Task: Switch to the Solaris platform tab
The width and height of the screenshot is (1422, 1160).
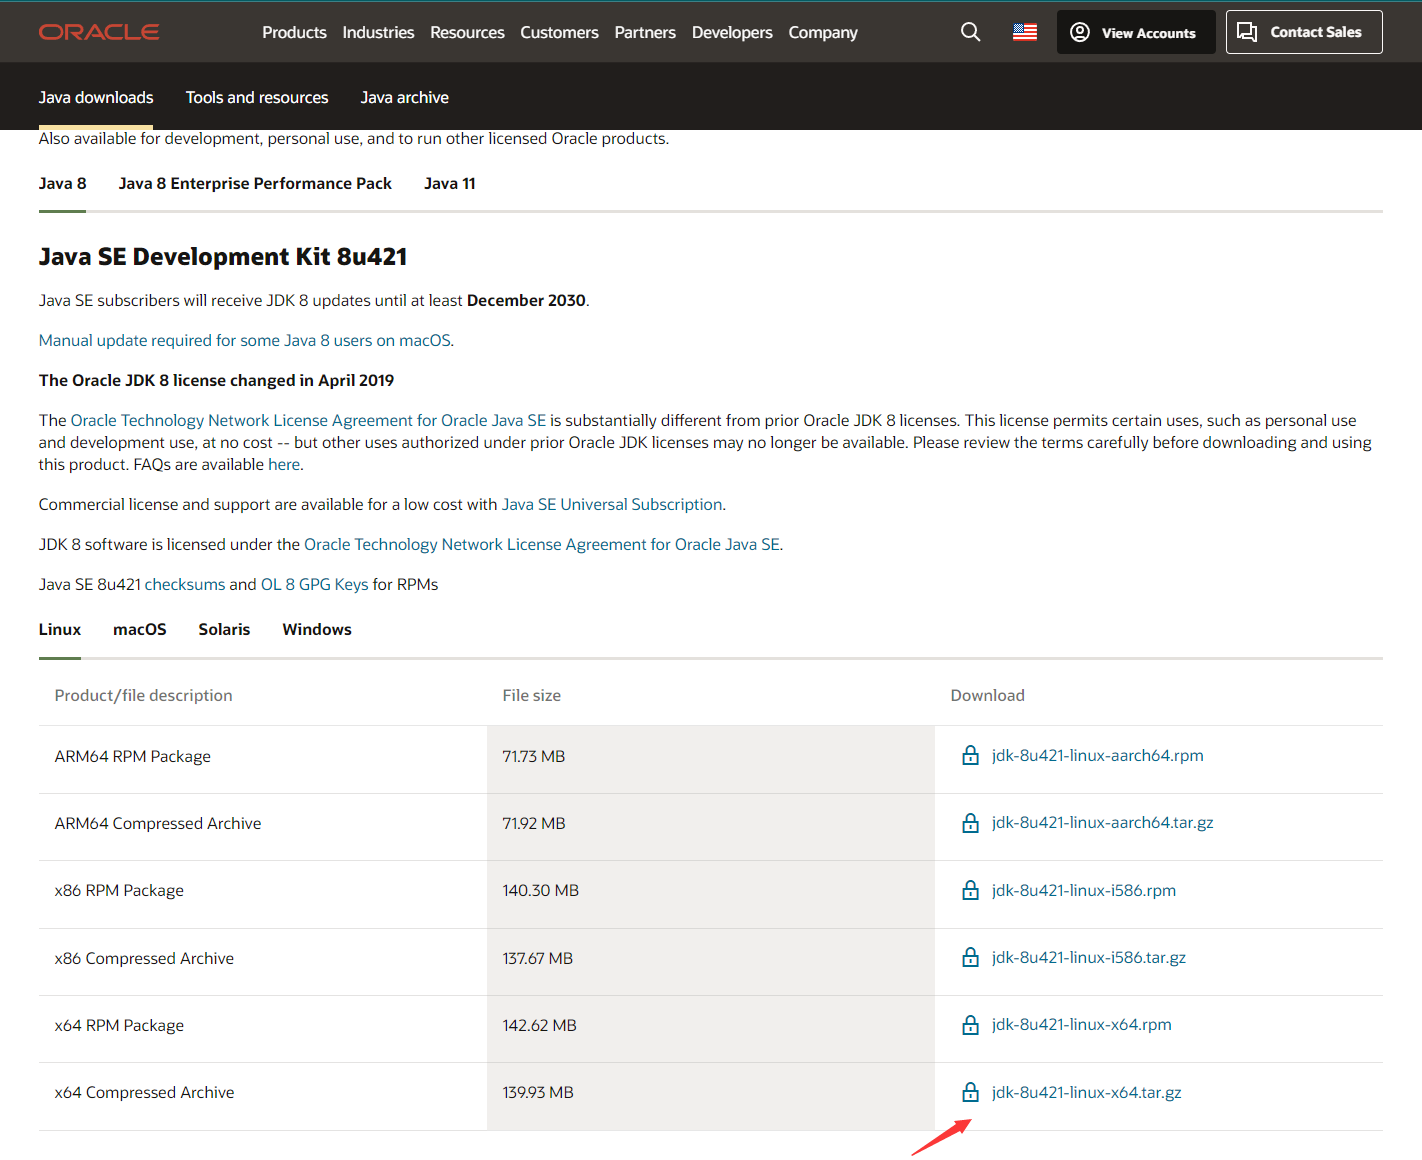Action: point(224,629)
